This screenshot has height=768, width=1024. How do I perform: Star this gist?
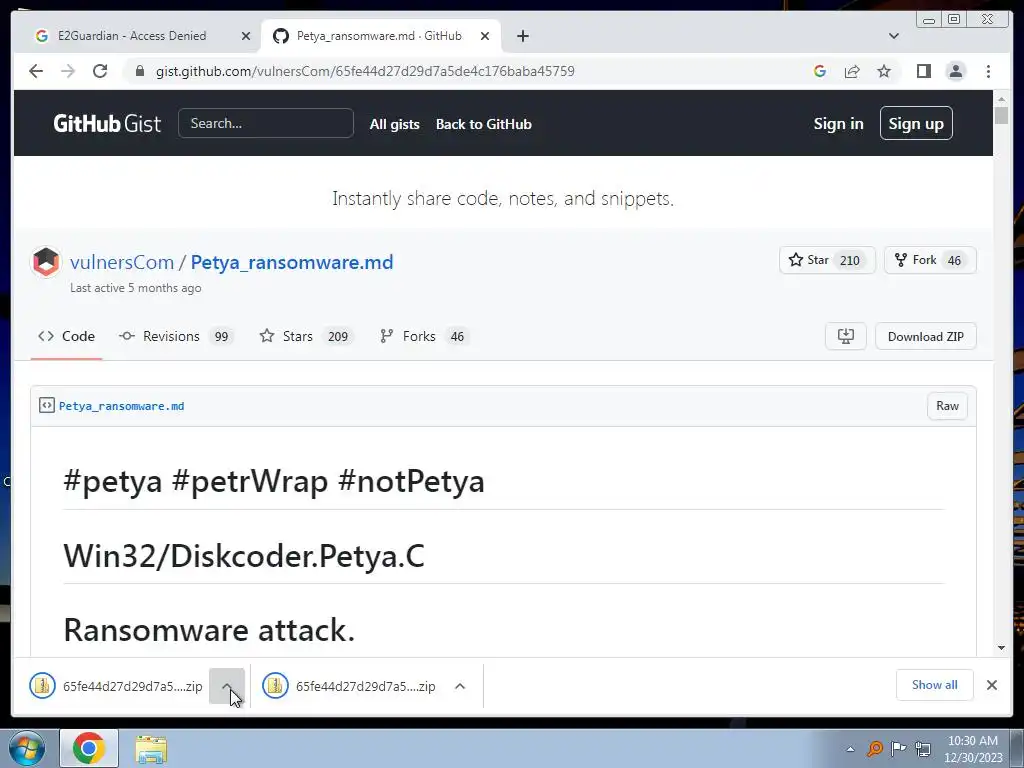(x=809, y=260)
